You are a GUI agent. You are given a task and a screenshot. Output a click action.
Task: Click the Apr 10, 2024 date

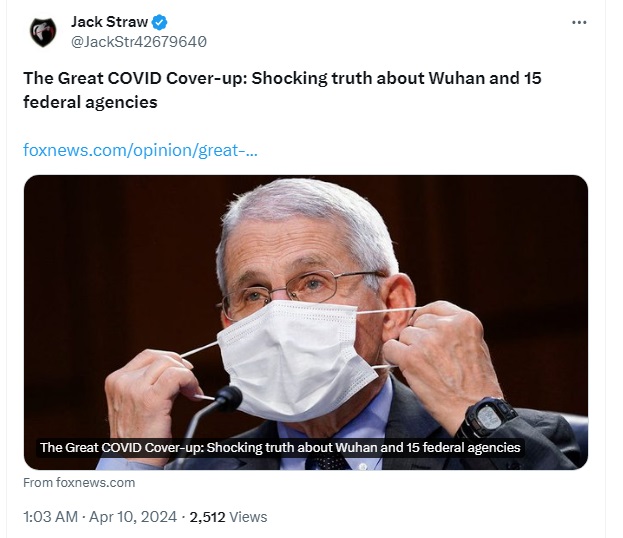click(x=133, y=517)
